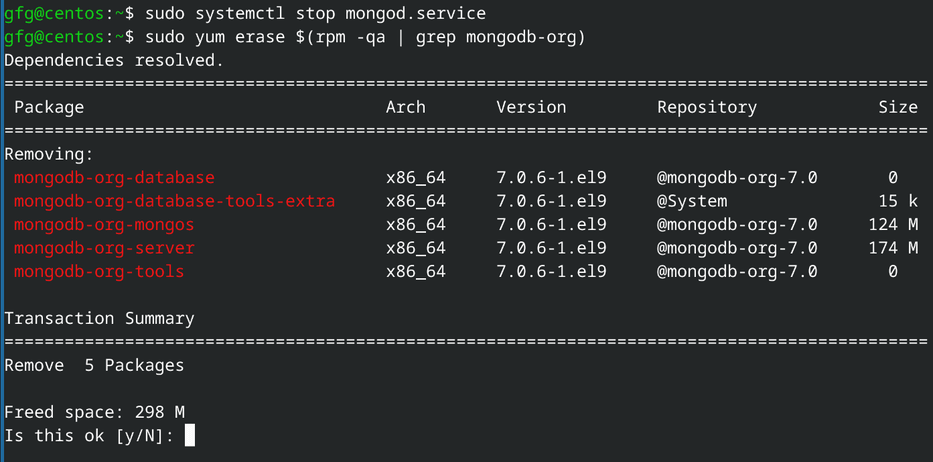Click the mongodb-org-tools package name
933x462 pixels.
(x=99, y=271)
